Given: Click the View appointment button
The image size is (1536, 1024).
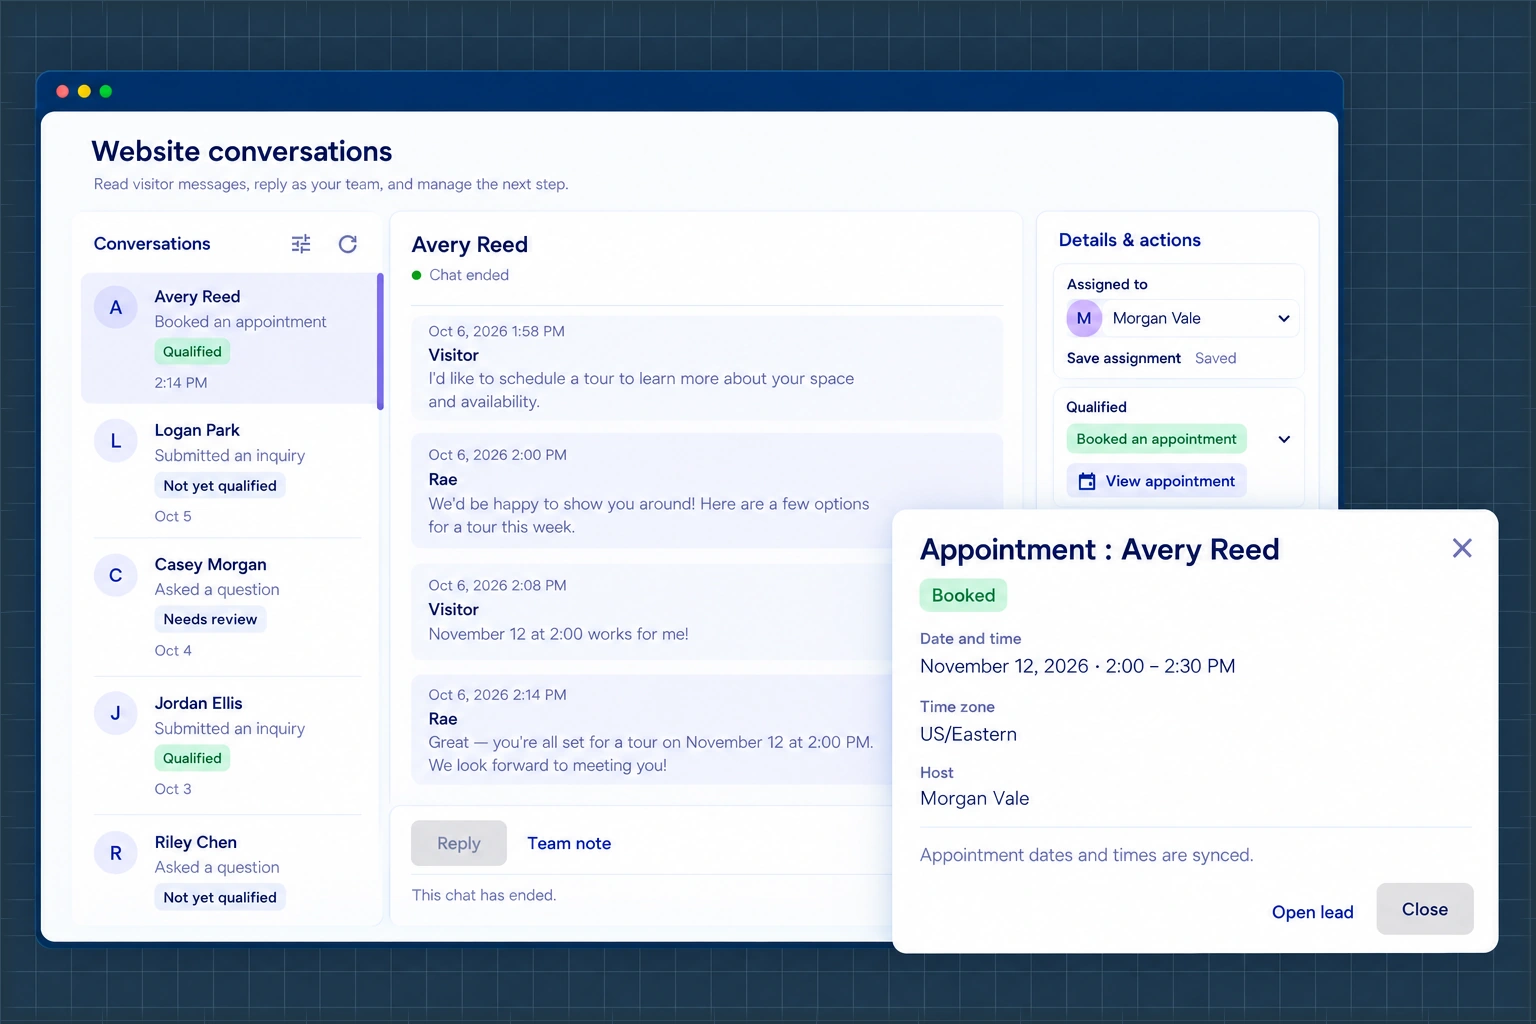Looking at the screenshot, I should pos(1156,481).
